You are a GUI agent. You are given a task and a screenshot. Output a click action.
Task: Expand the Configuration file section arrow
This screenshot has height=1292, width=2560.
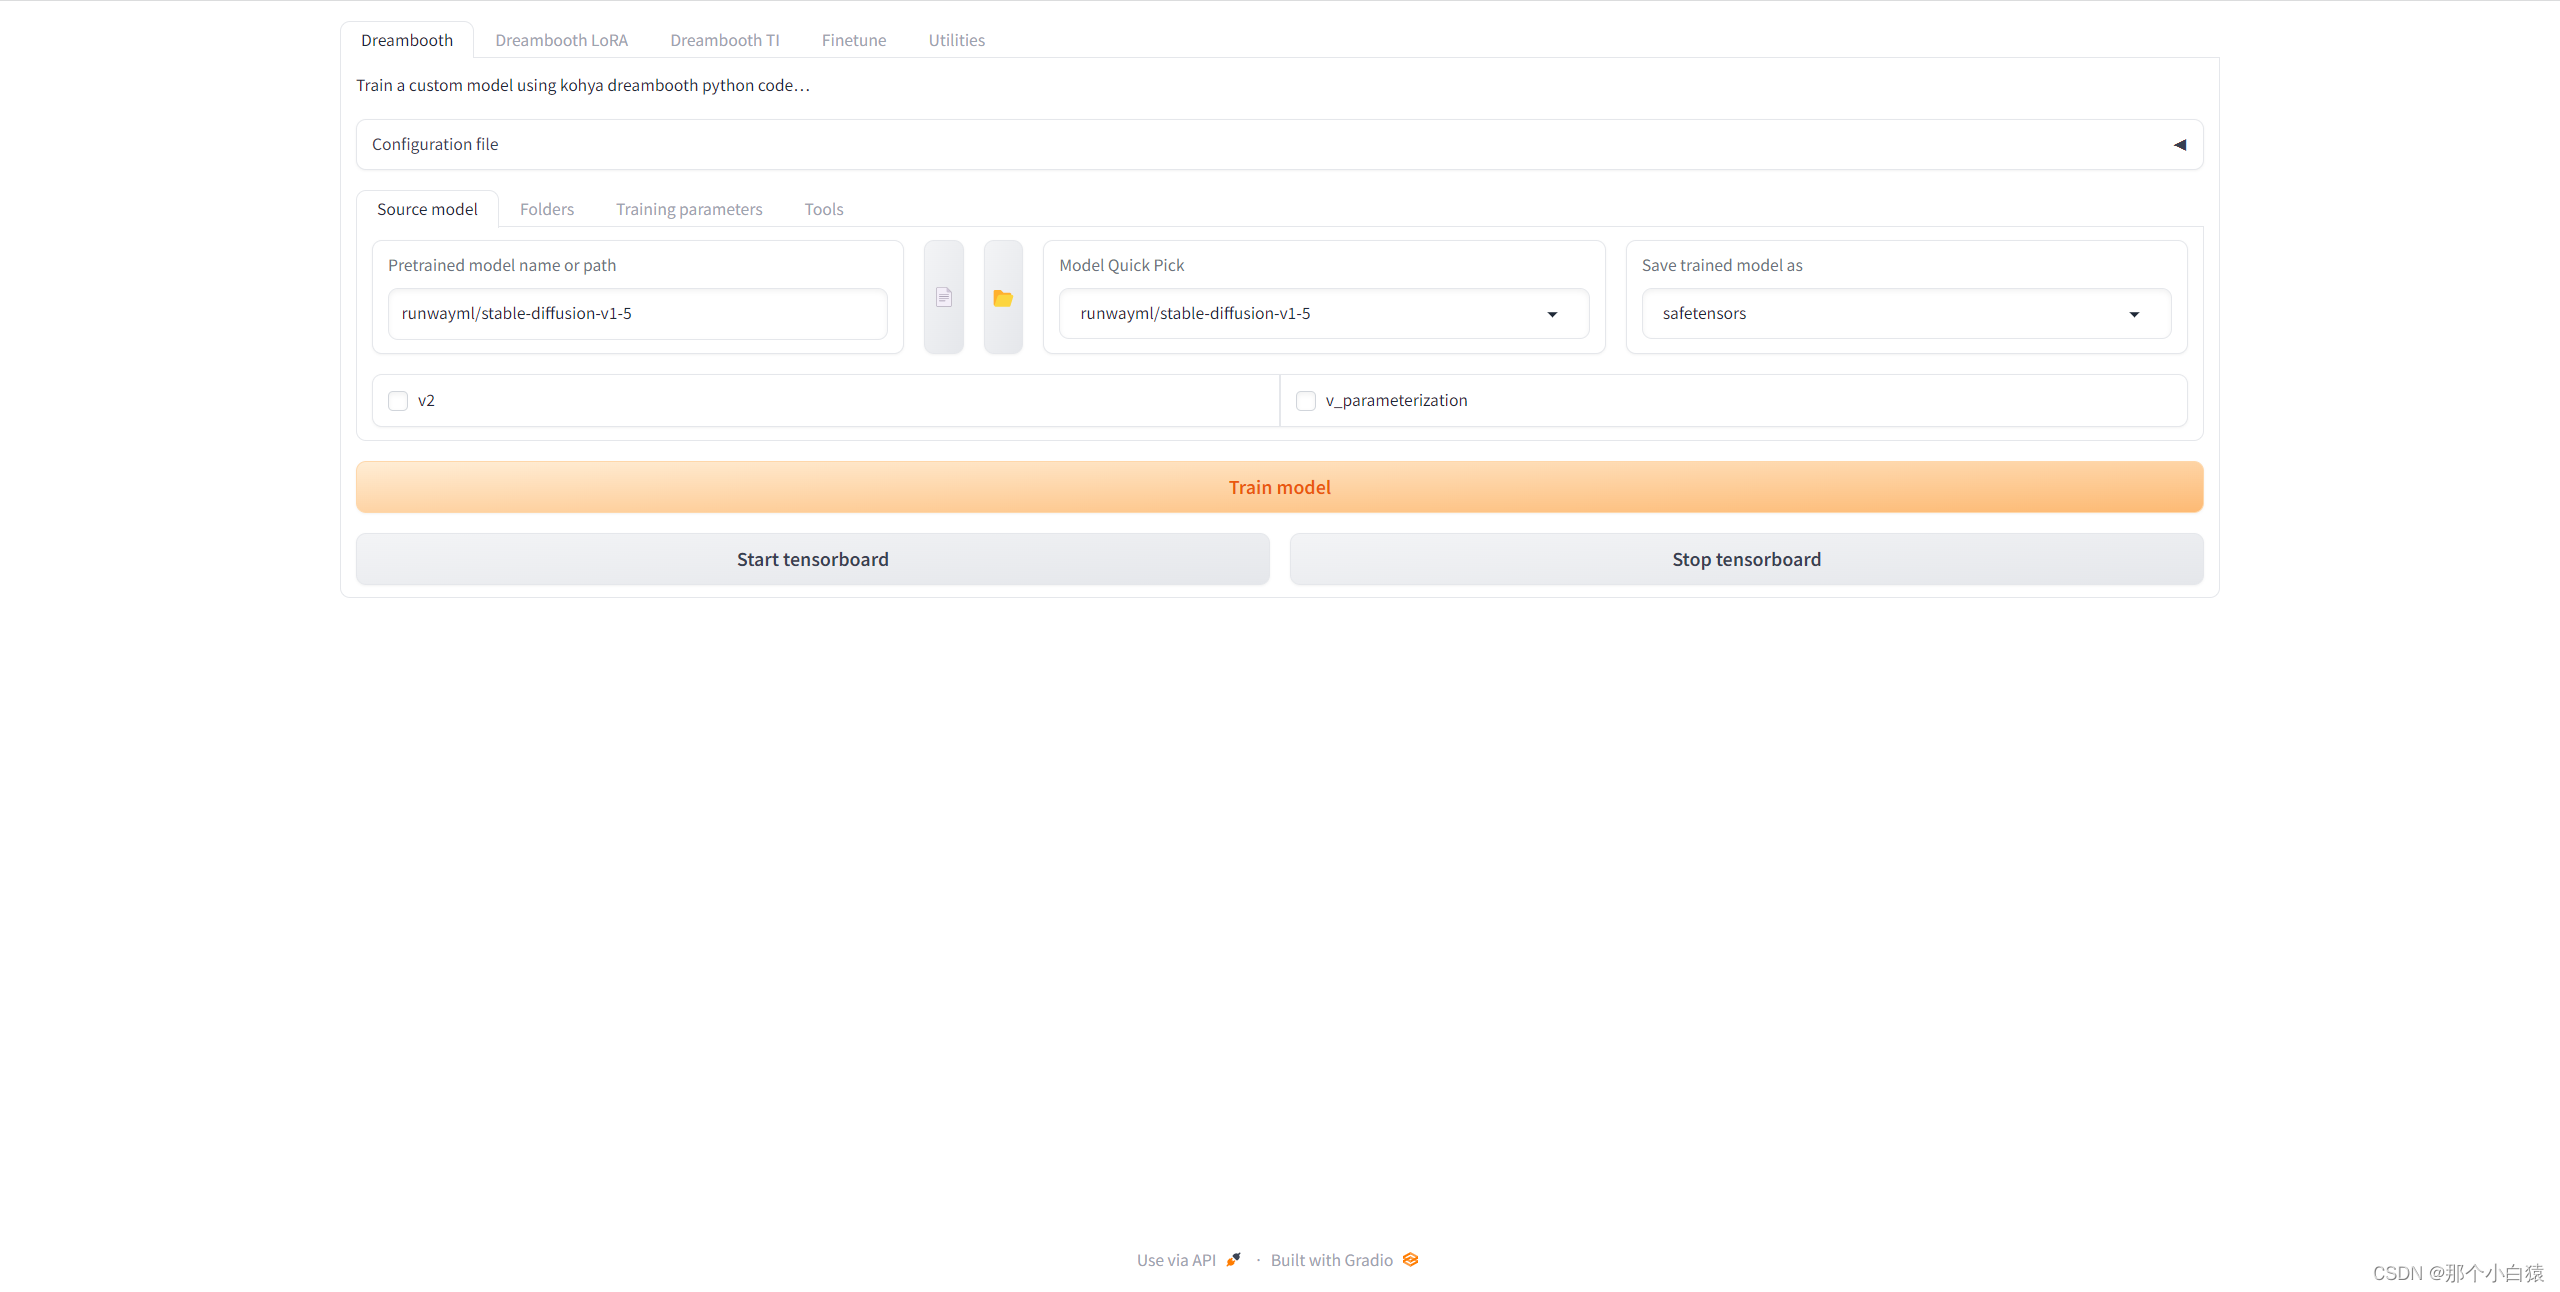click(2179, 145)
